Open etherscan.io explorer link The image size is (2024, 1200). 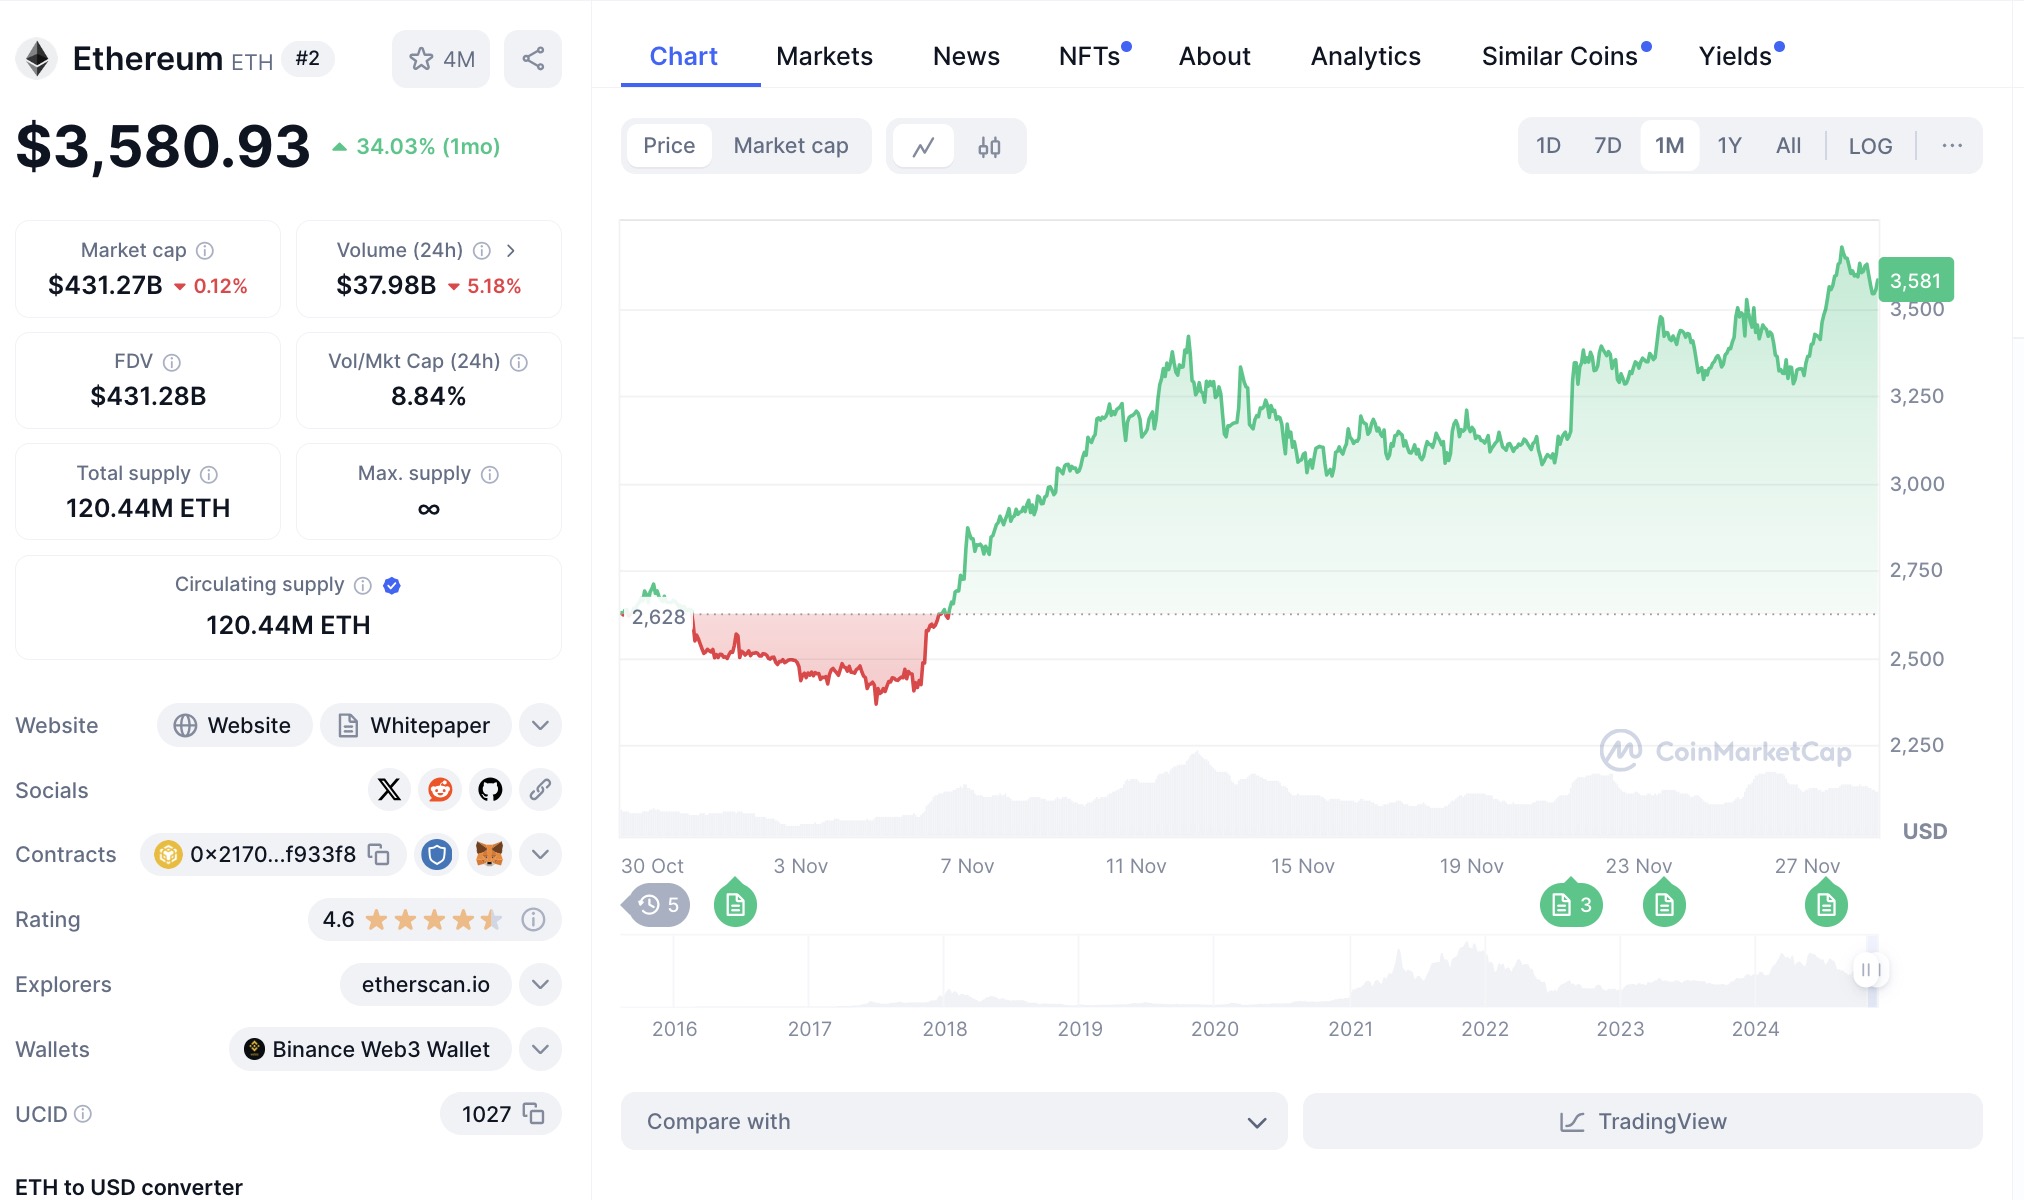[425, 984]
